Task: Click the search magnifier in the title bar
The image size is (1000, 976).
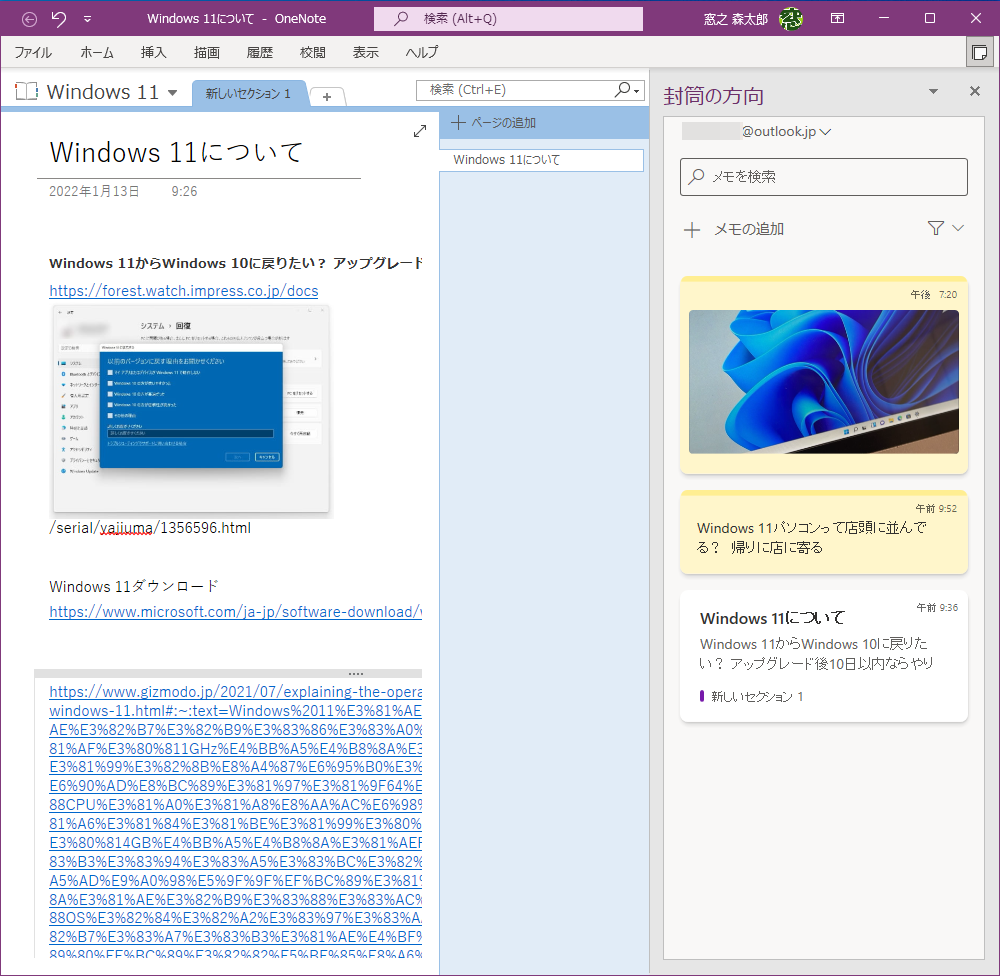Action: (398, 19)
